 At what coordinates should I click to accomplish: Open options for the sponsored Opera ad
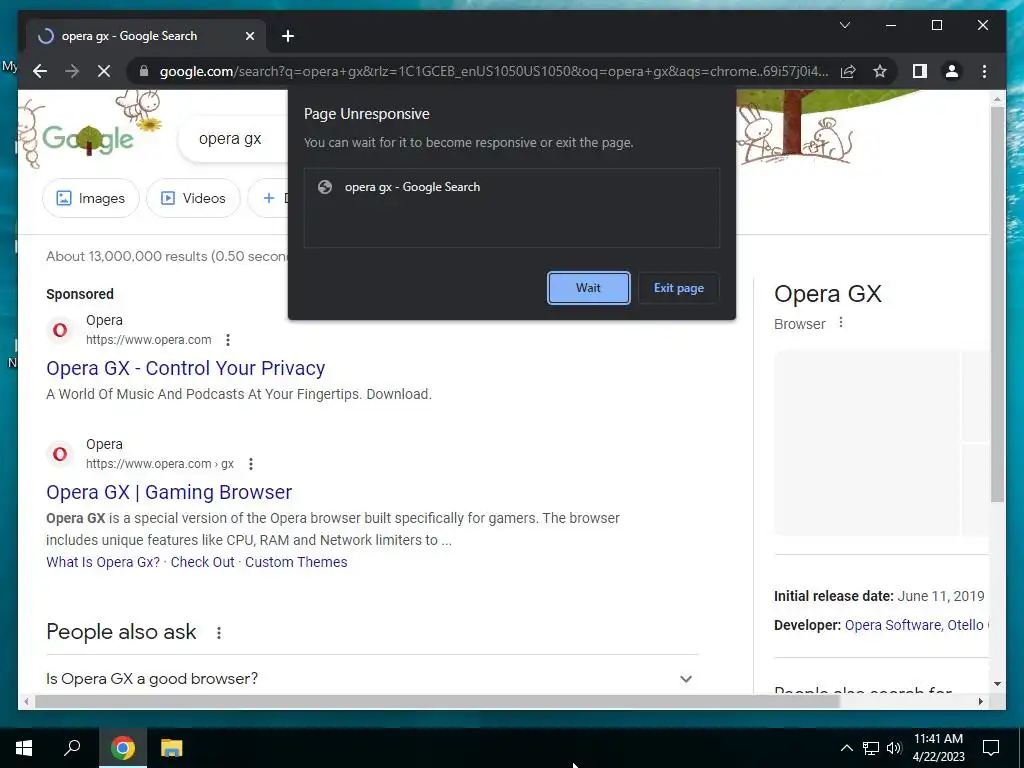(227, 340)
